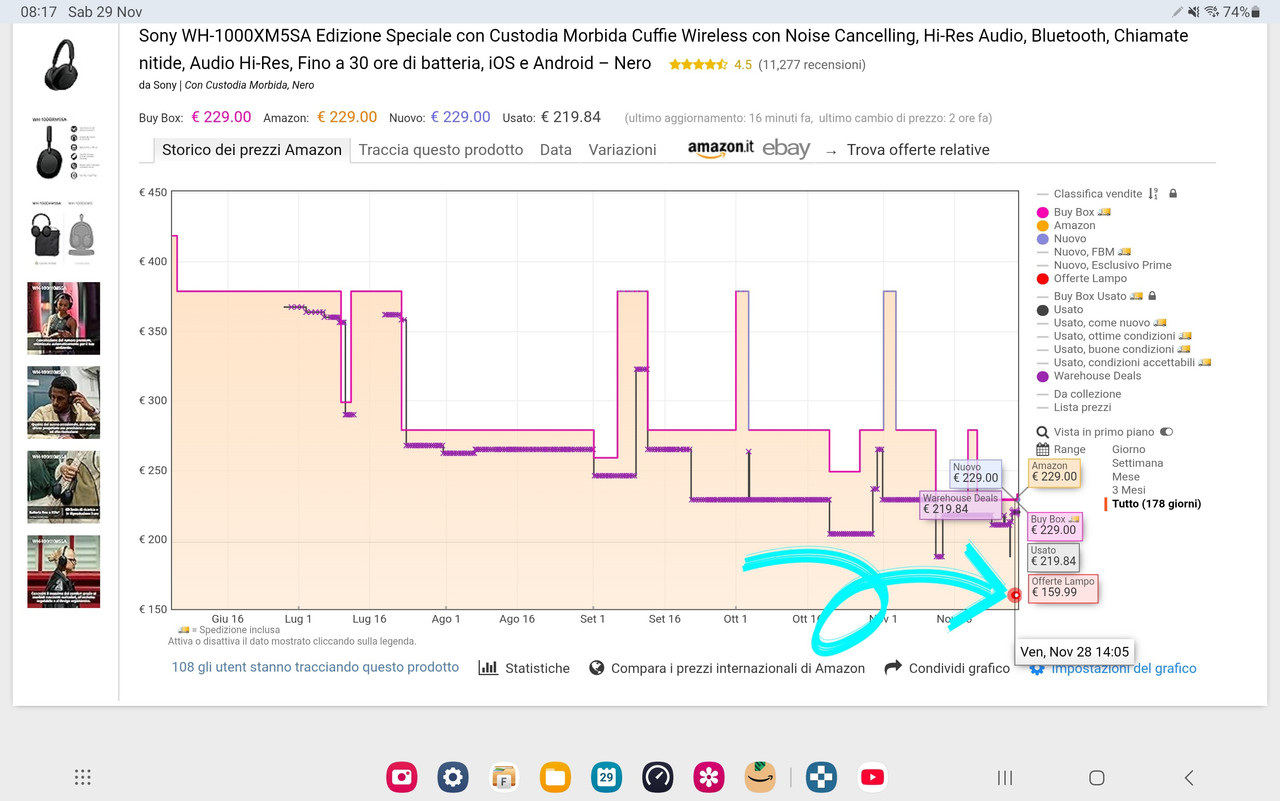This screenshot has height=801, width=1280.
Task: Open the Settings gear app in the dock
Action: (x=453, y=777)
